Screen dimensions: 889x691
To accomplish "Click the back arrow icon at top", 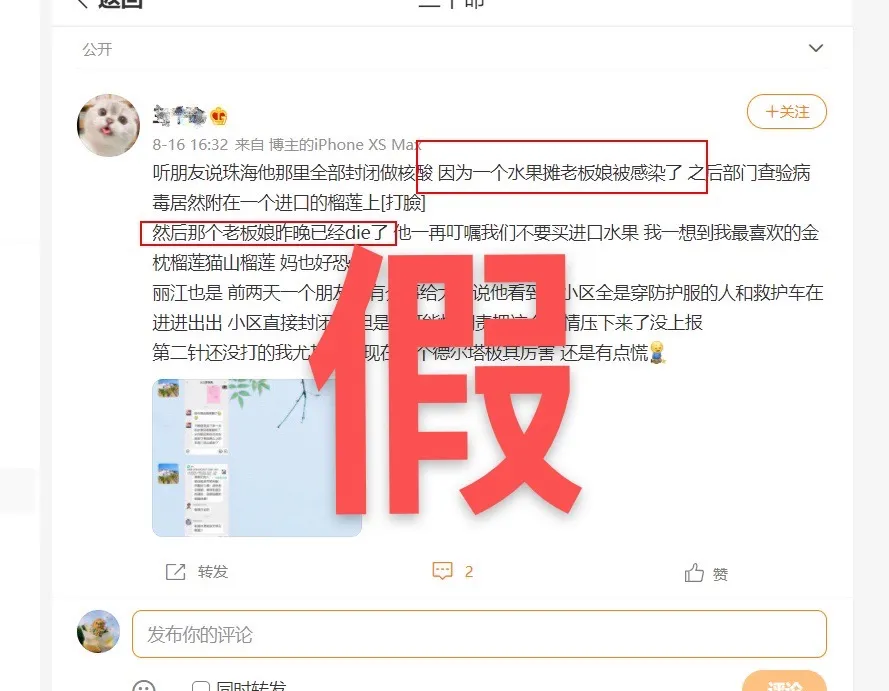I will point(82,2).
